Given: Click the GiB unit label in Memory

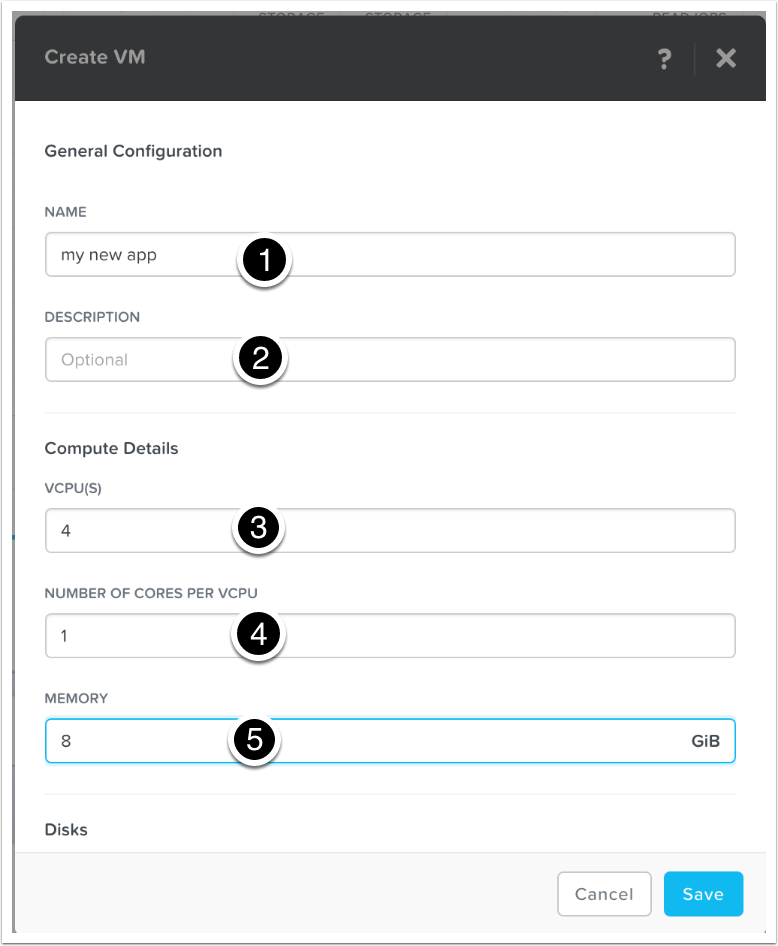Looking at the screenshot, I should [x=705, y=743].
